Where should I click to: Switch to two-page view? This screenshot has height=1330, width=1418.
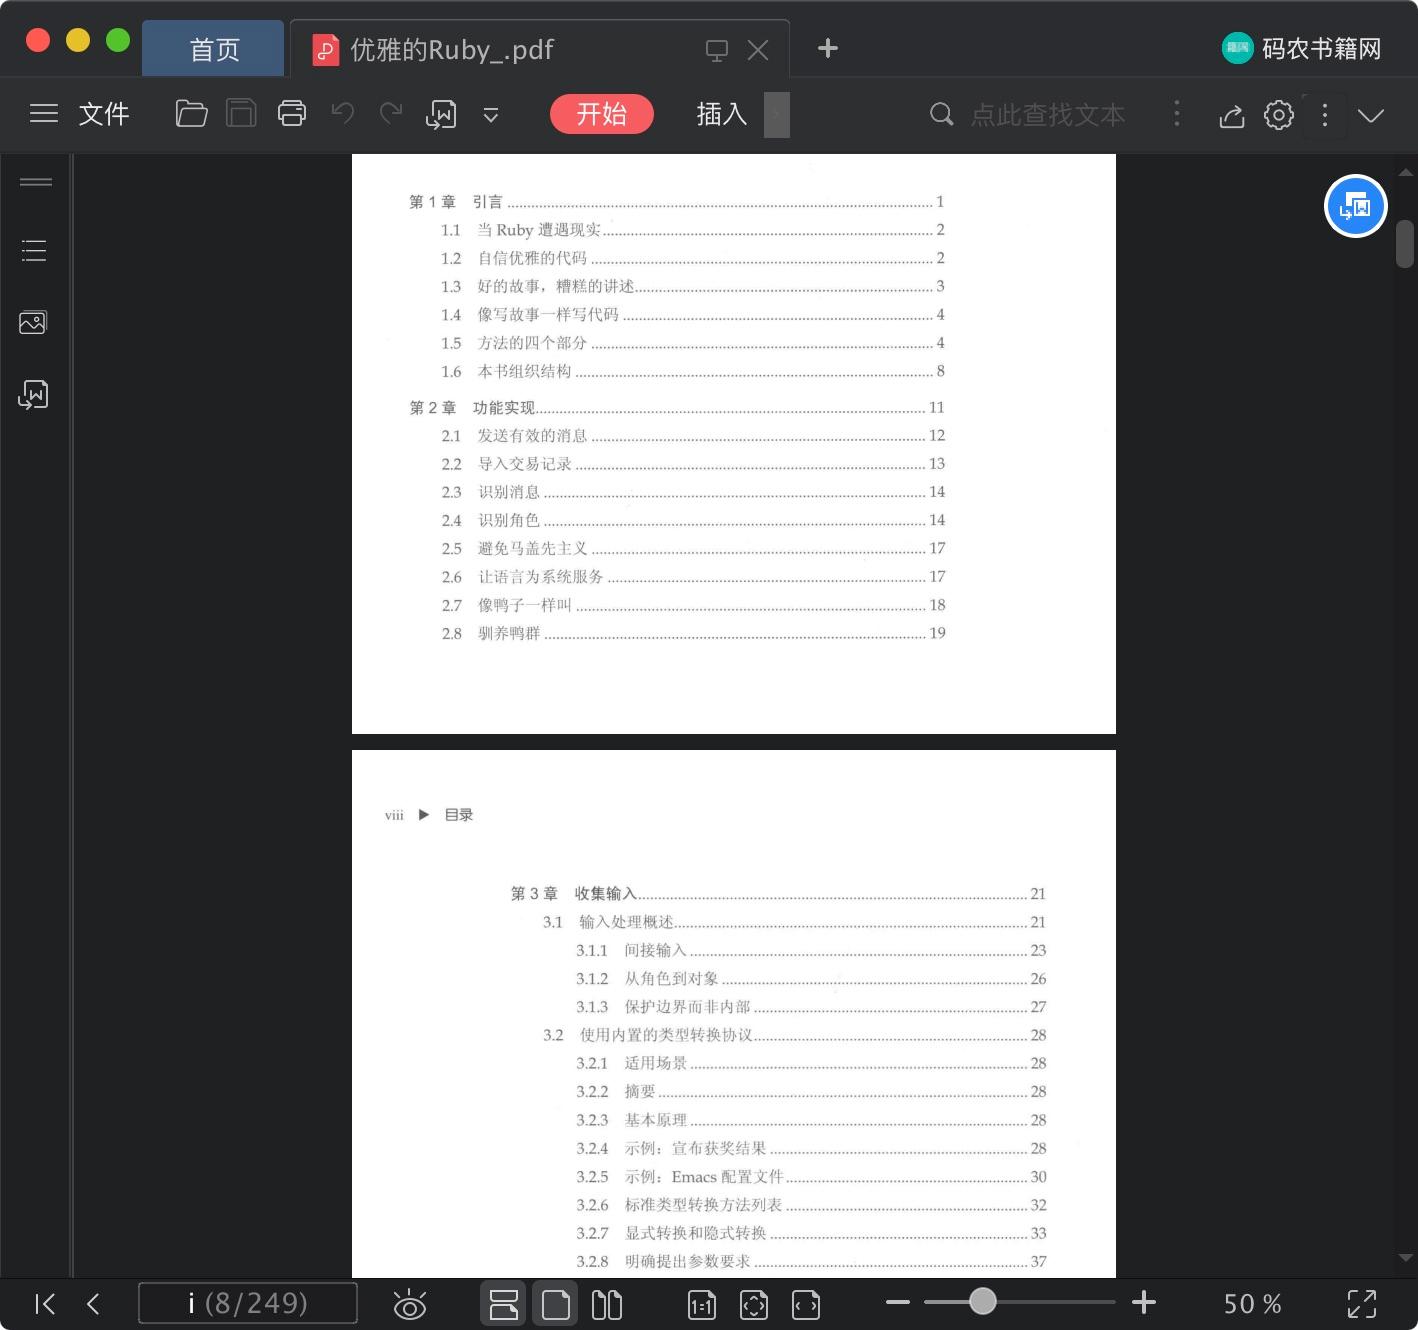click(607, 1304)
